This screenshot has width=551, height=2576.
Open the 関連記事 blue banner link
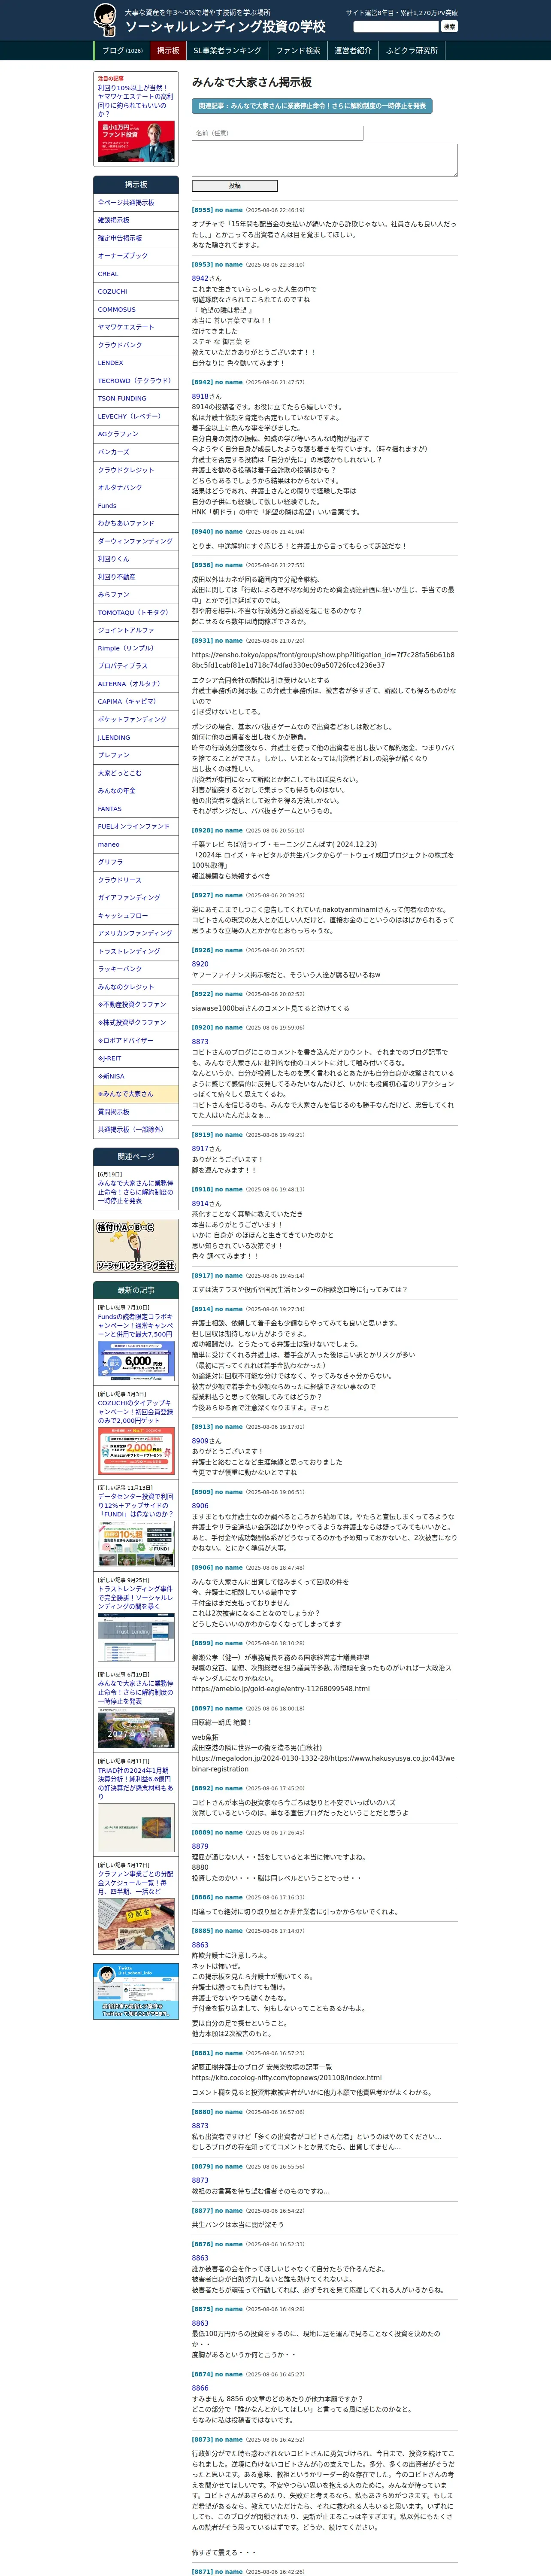(x=312, y=106)
